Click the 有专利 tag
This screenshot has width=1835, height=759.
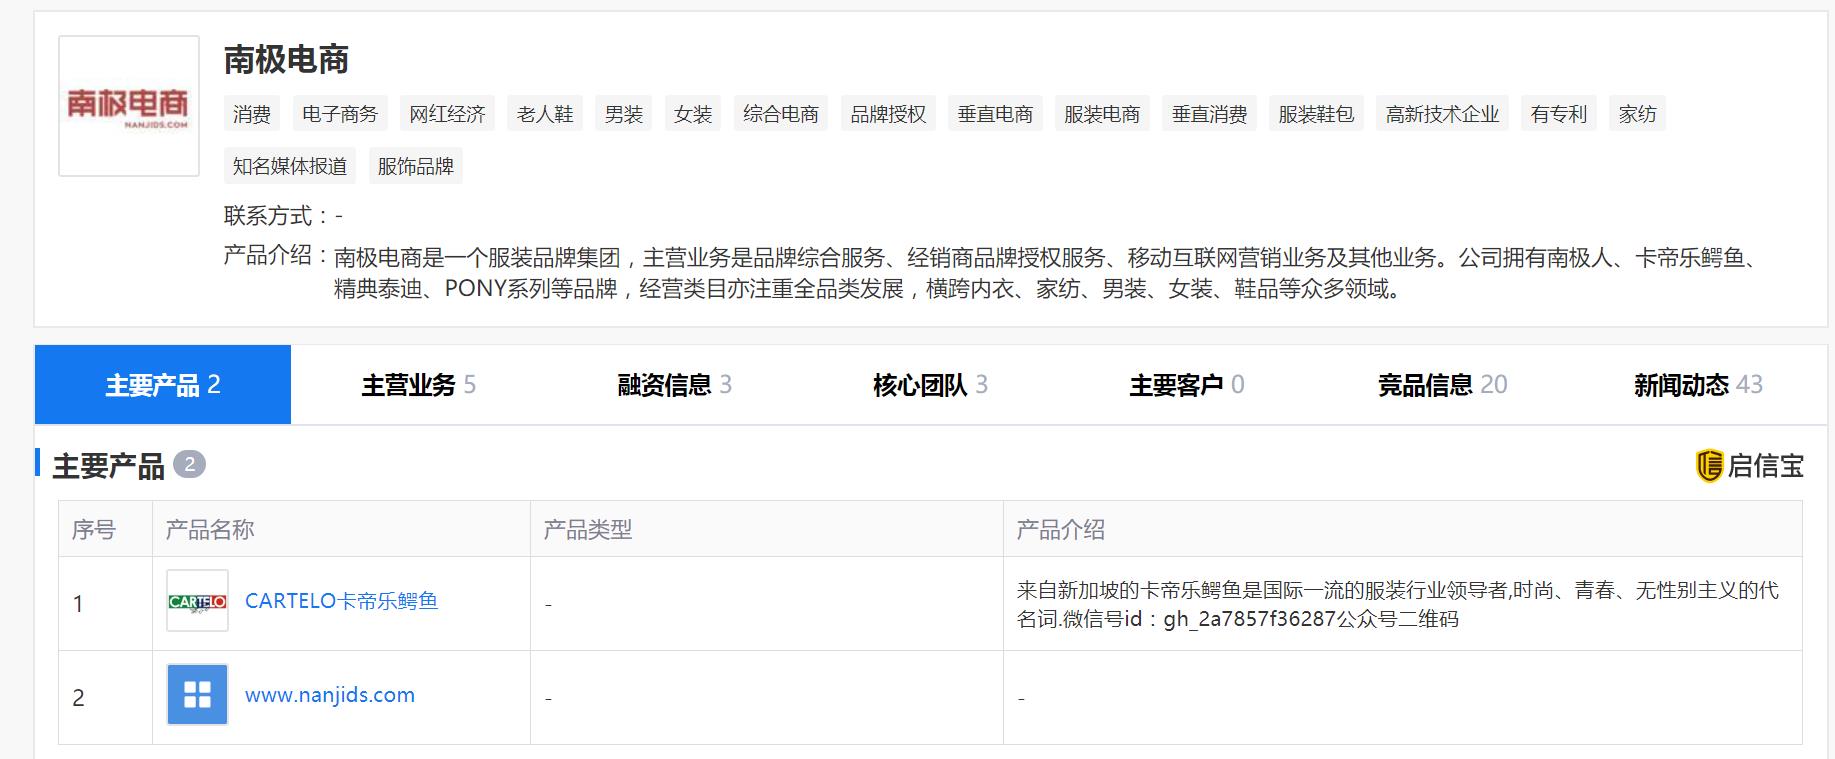pos(1559,114)
